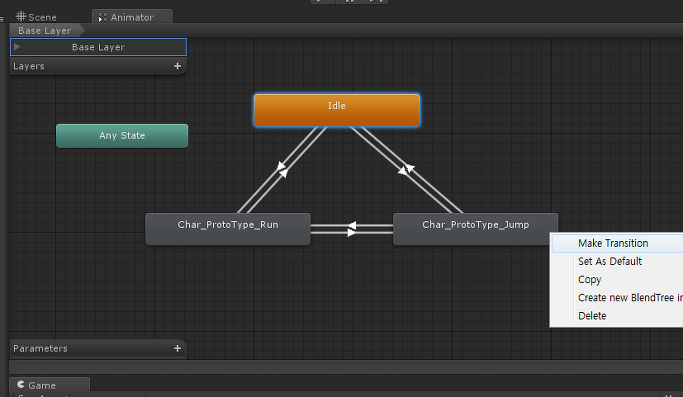Click the Base Layer breadcrumb
683x397 pixels.
point(45,31)
